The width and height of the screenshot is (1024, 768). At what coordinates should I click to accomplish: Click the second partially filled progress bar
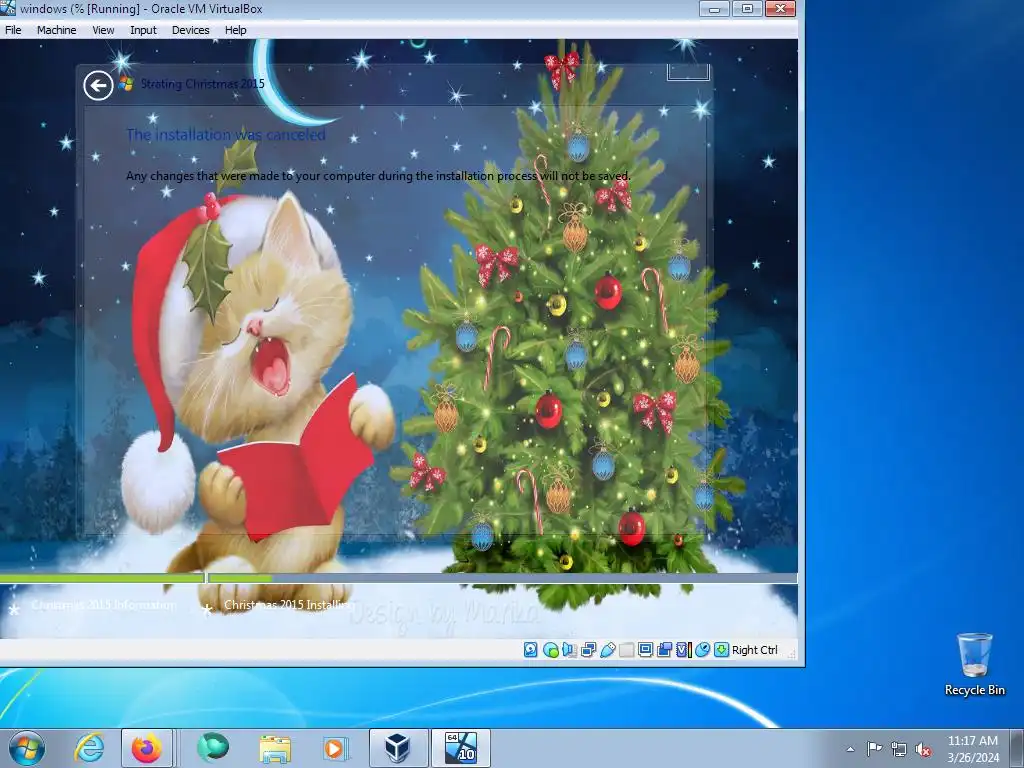502,578
